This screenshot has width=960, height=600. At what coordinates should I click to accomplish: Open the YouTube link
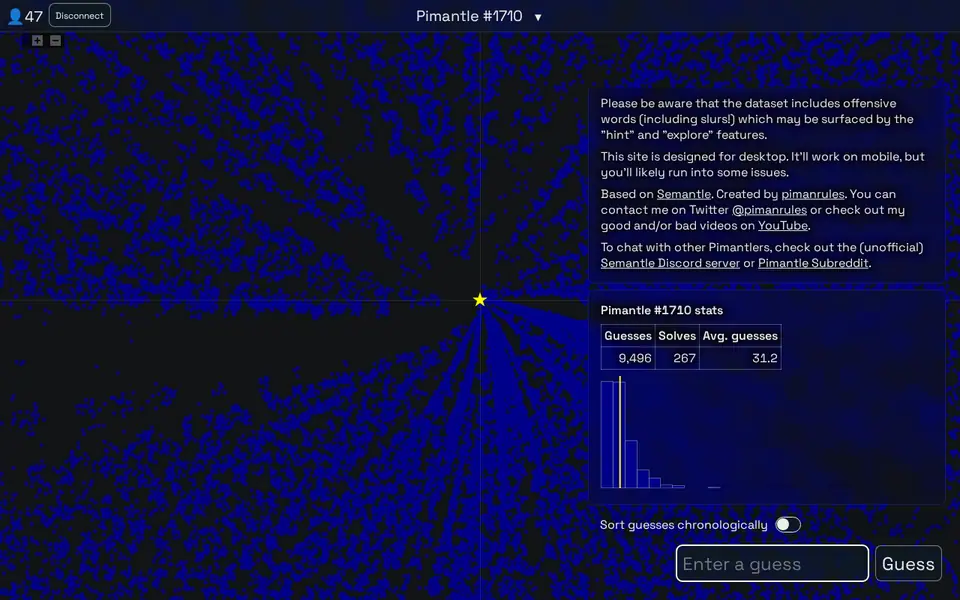(x=782, y=225)
